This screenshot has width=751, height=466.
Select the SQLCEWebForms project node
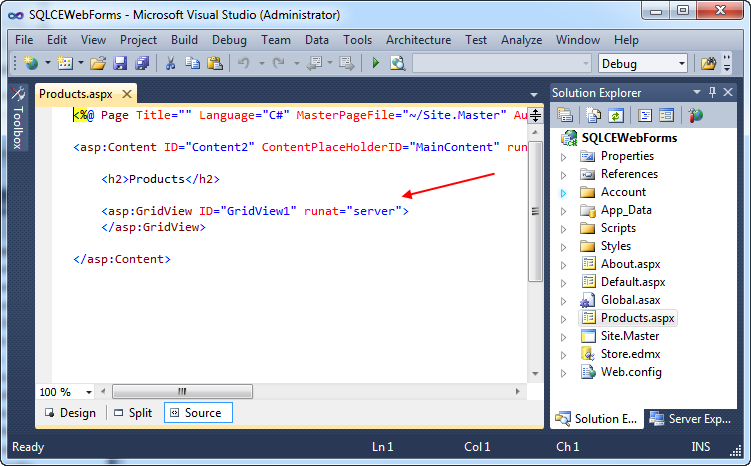pyautogui.click(x=629, y=138)
